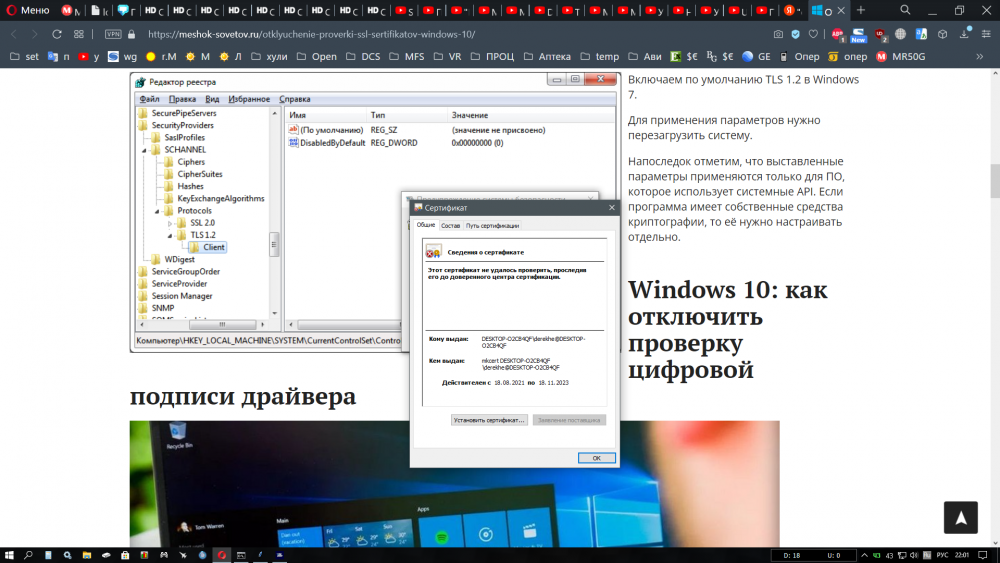The image size is (1000, 563).
Task: Open the ABP extension icon
Action: pos(838,34)
